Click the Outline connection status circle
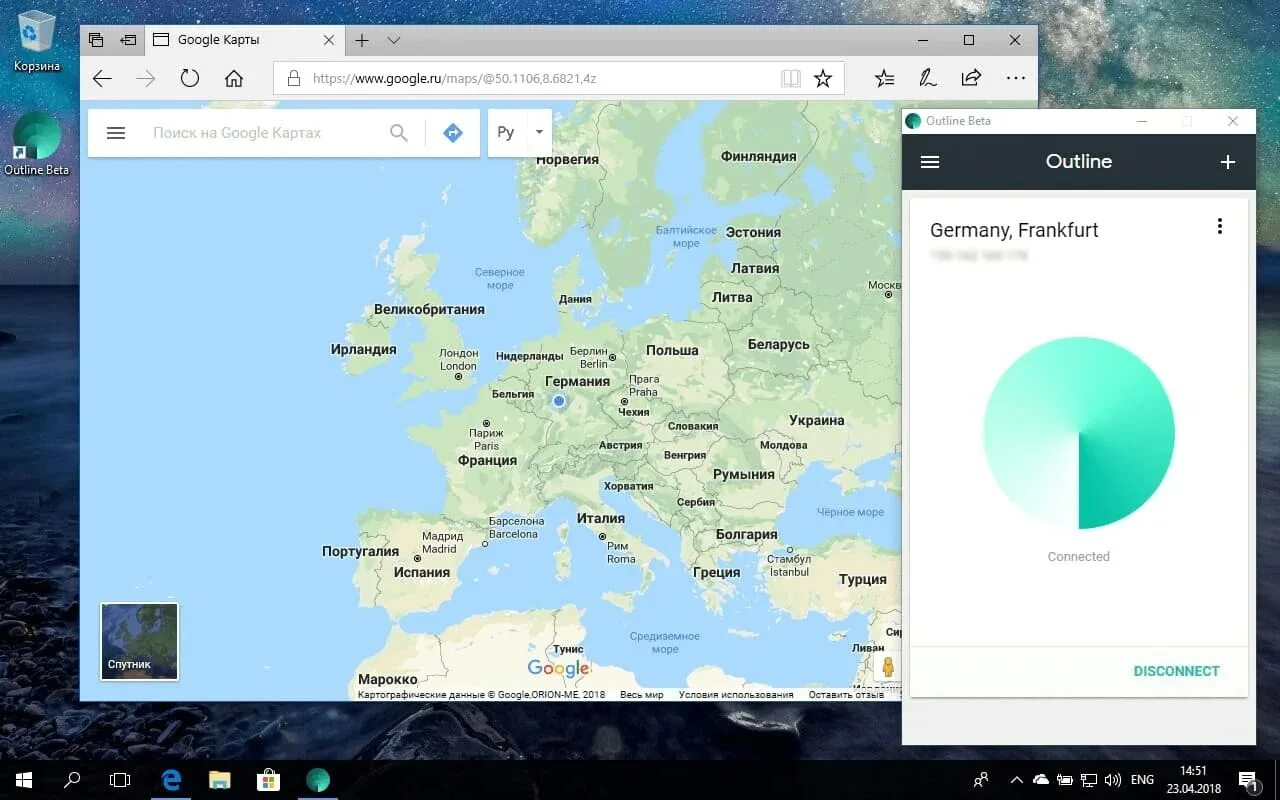 pyautogui.click(x=1079, y=433)
